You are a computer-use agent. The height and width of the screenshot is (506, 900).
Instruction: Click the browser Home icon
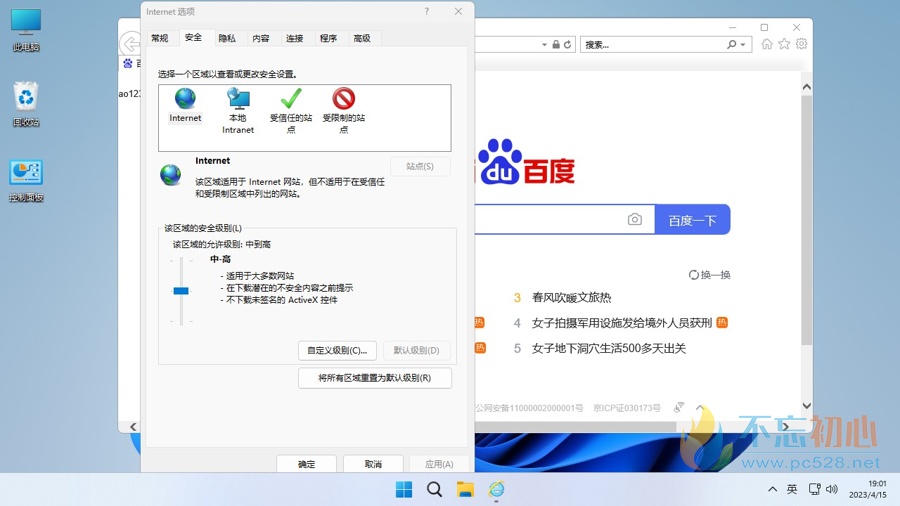767,44
